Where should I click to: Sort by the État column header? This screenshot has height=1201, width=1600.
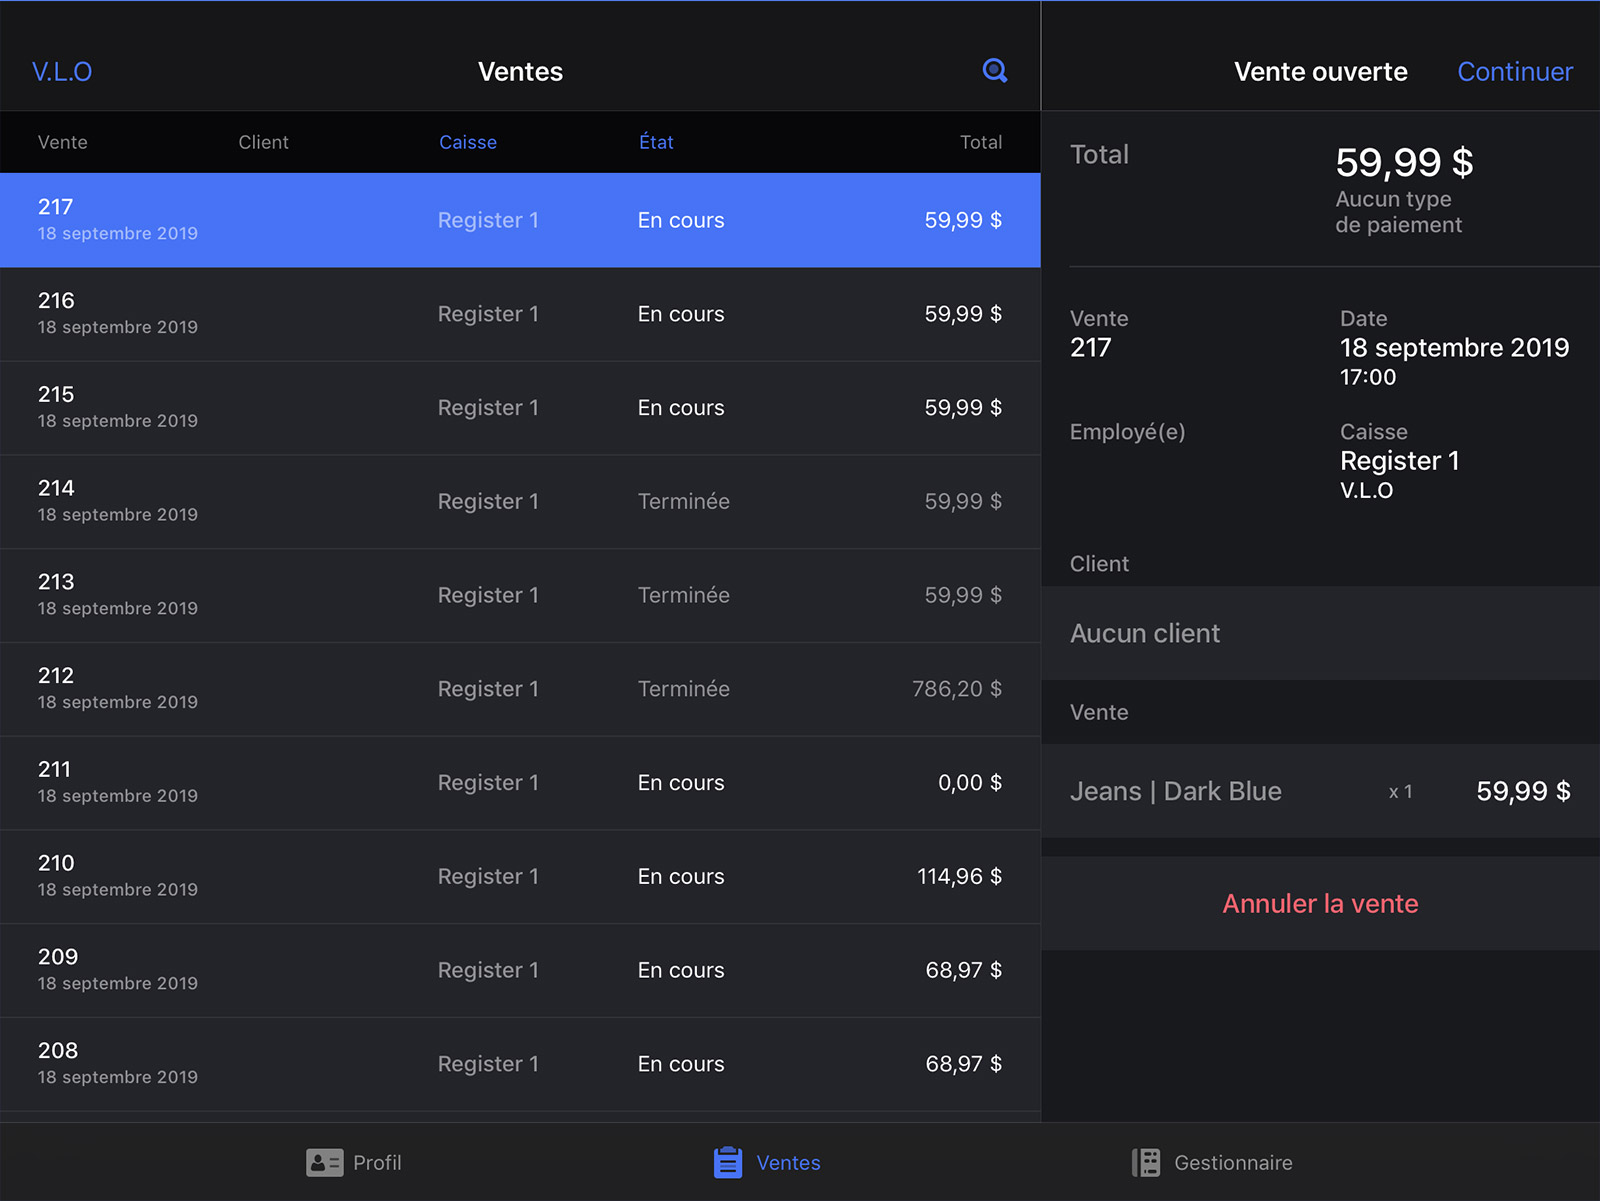pos(656,142)
